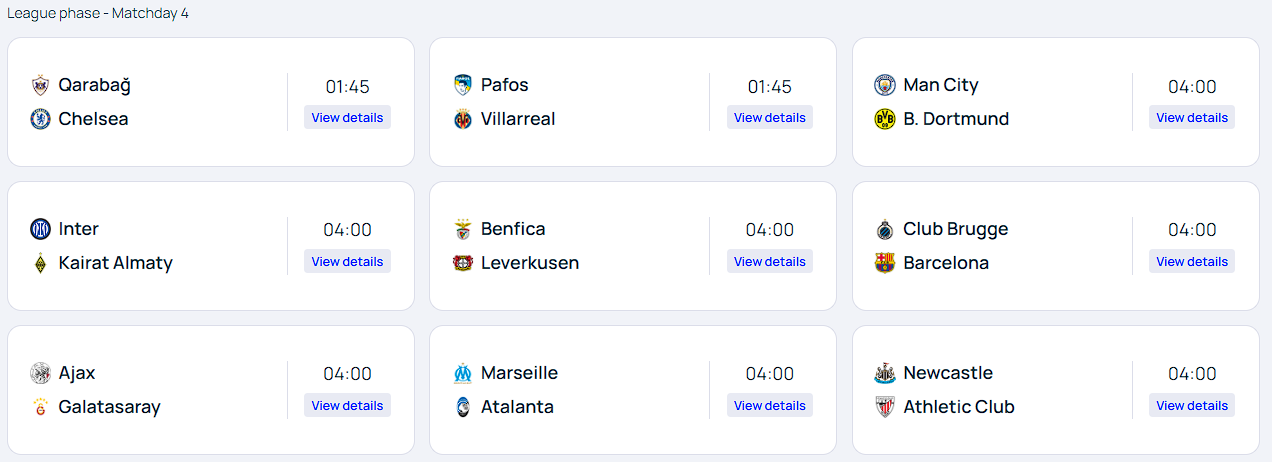View details for Club Brugge vs Barcelona
The height and width of the screenshot is (462, 1272).
point(1191,262)
